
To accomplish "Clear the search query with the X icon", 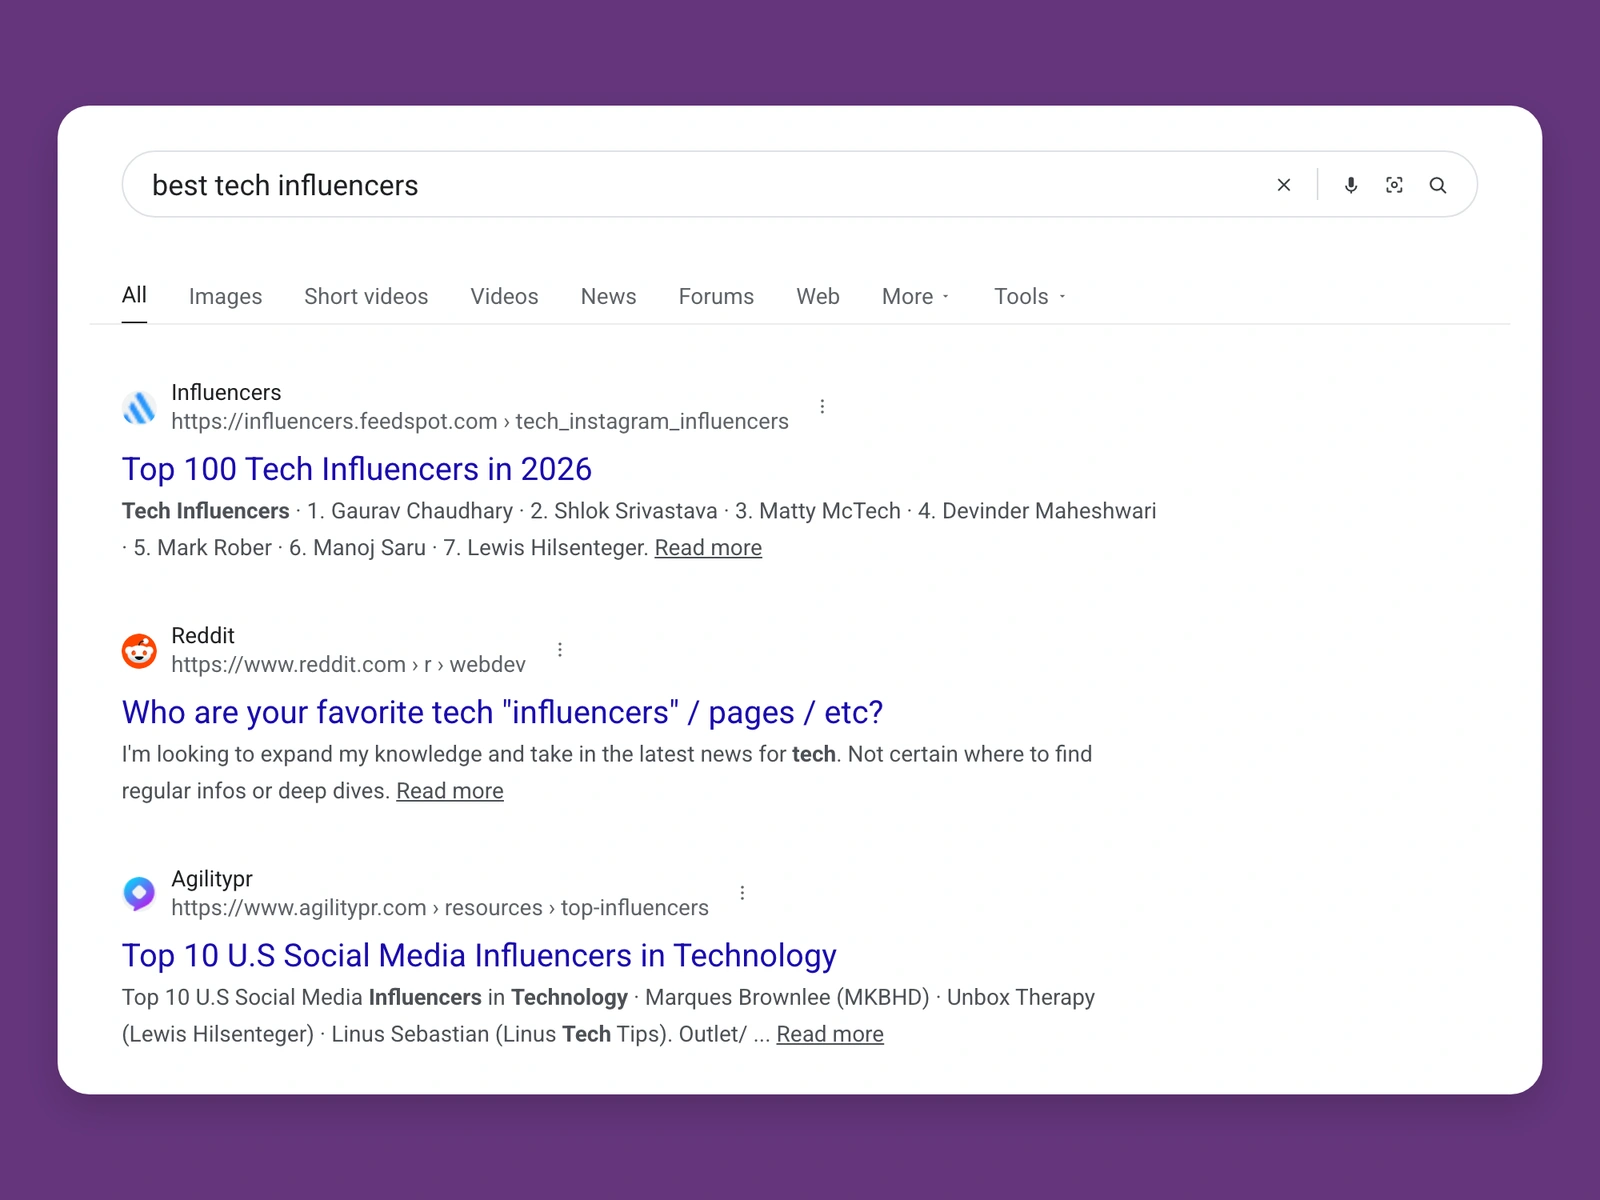I will [1284, 185].
